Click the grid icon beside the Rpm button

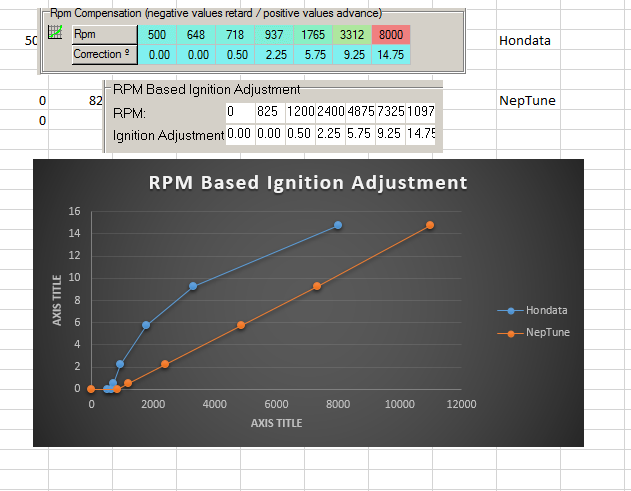56,34
